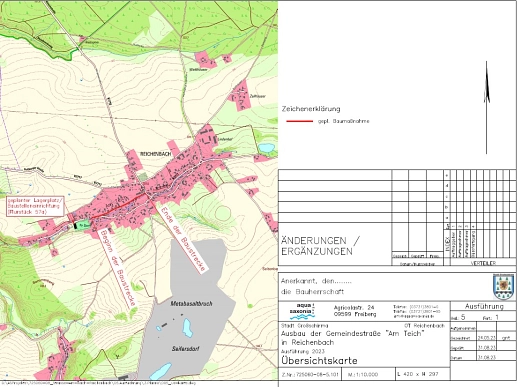Click the aqua saxonia logo

pos(302,312)
